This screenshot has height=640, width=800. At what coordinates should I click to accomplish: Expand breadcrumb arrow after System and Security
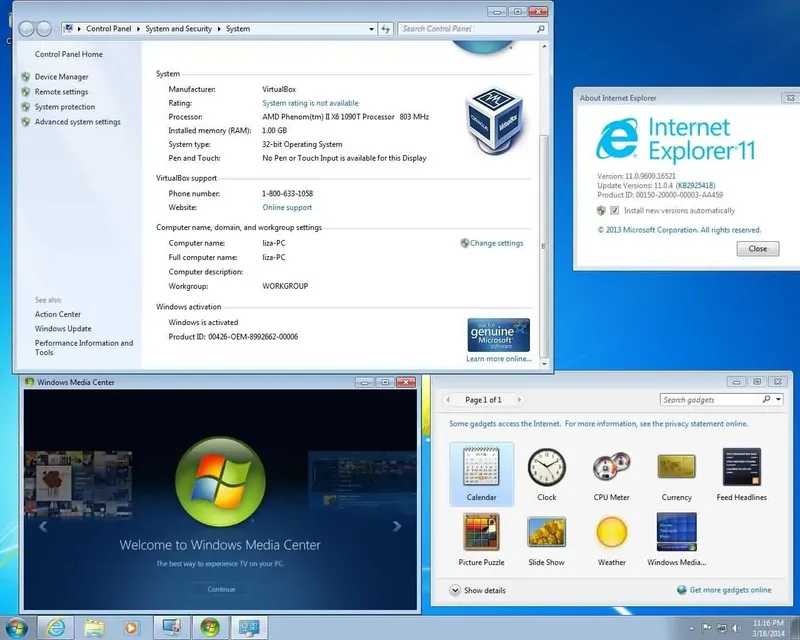point(219,29)
